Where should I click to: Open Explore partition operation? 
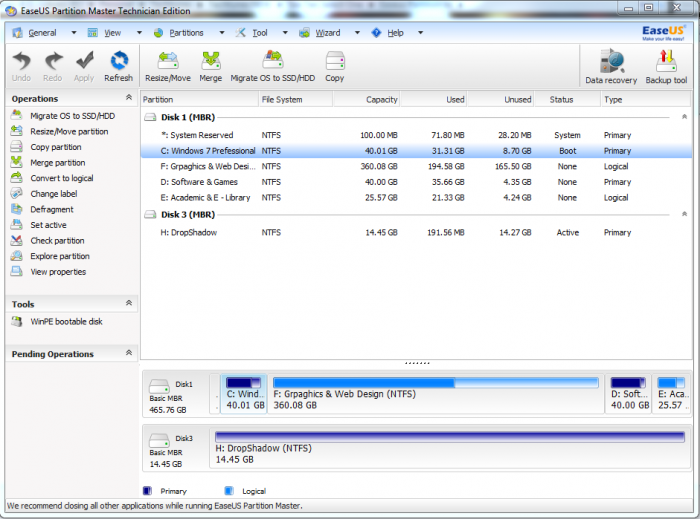pos(50,257)
